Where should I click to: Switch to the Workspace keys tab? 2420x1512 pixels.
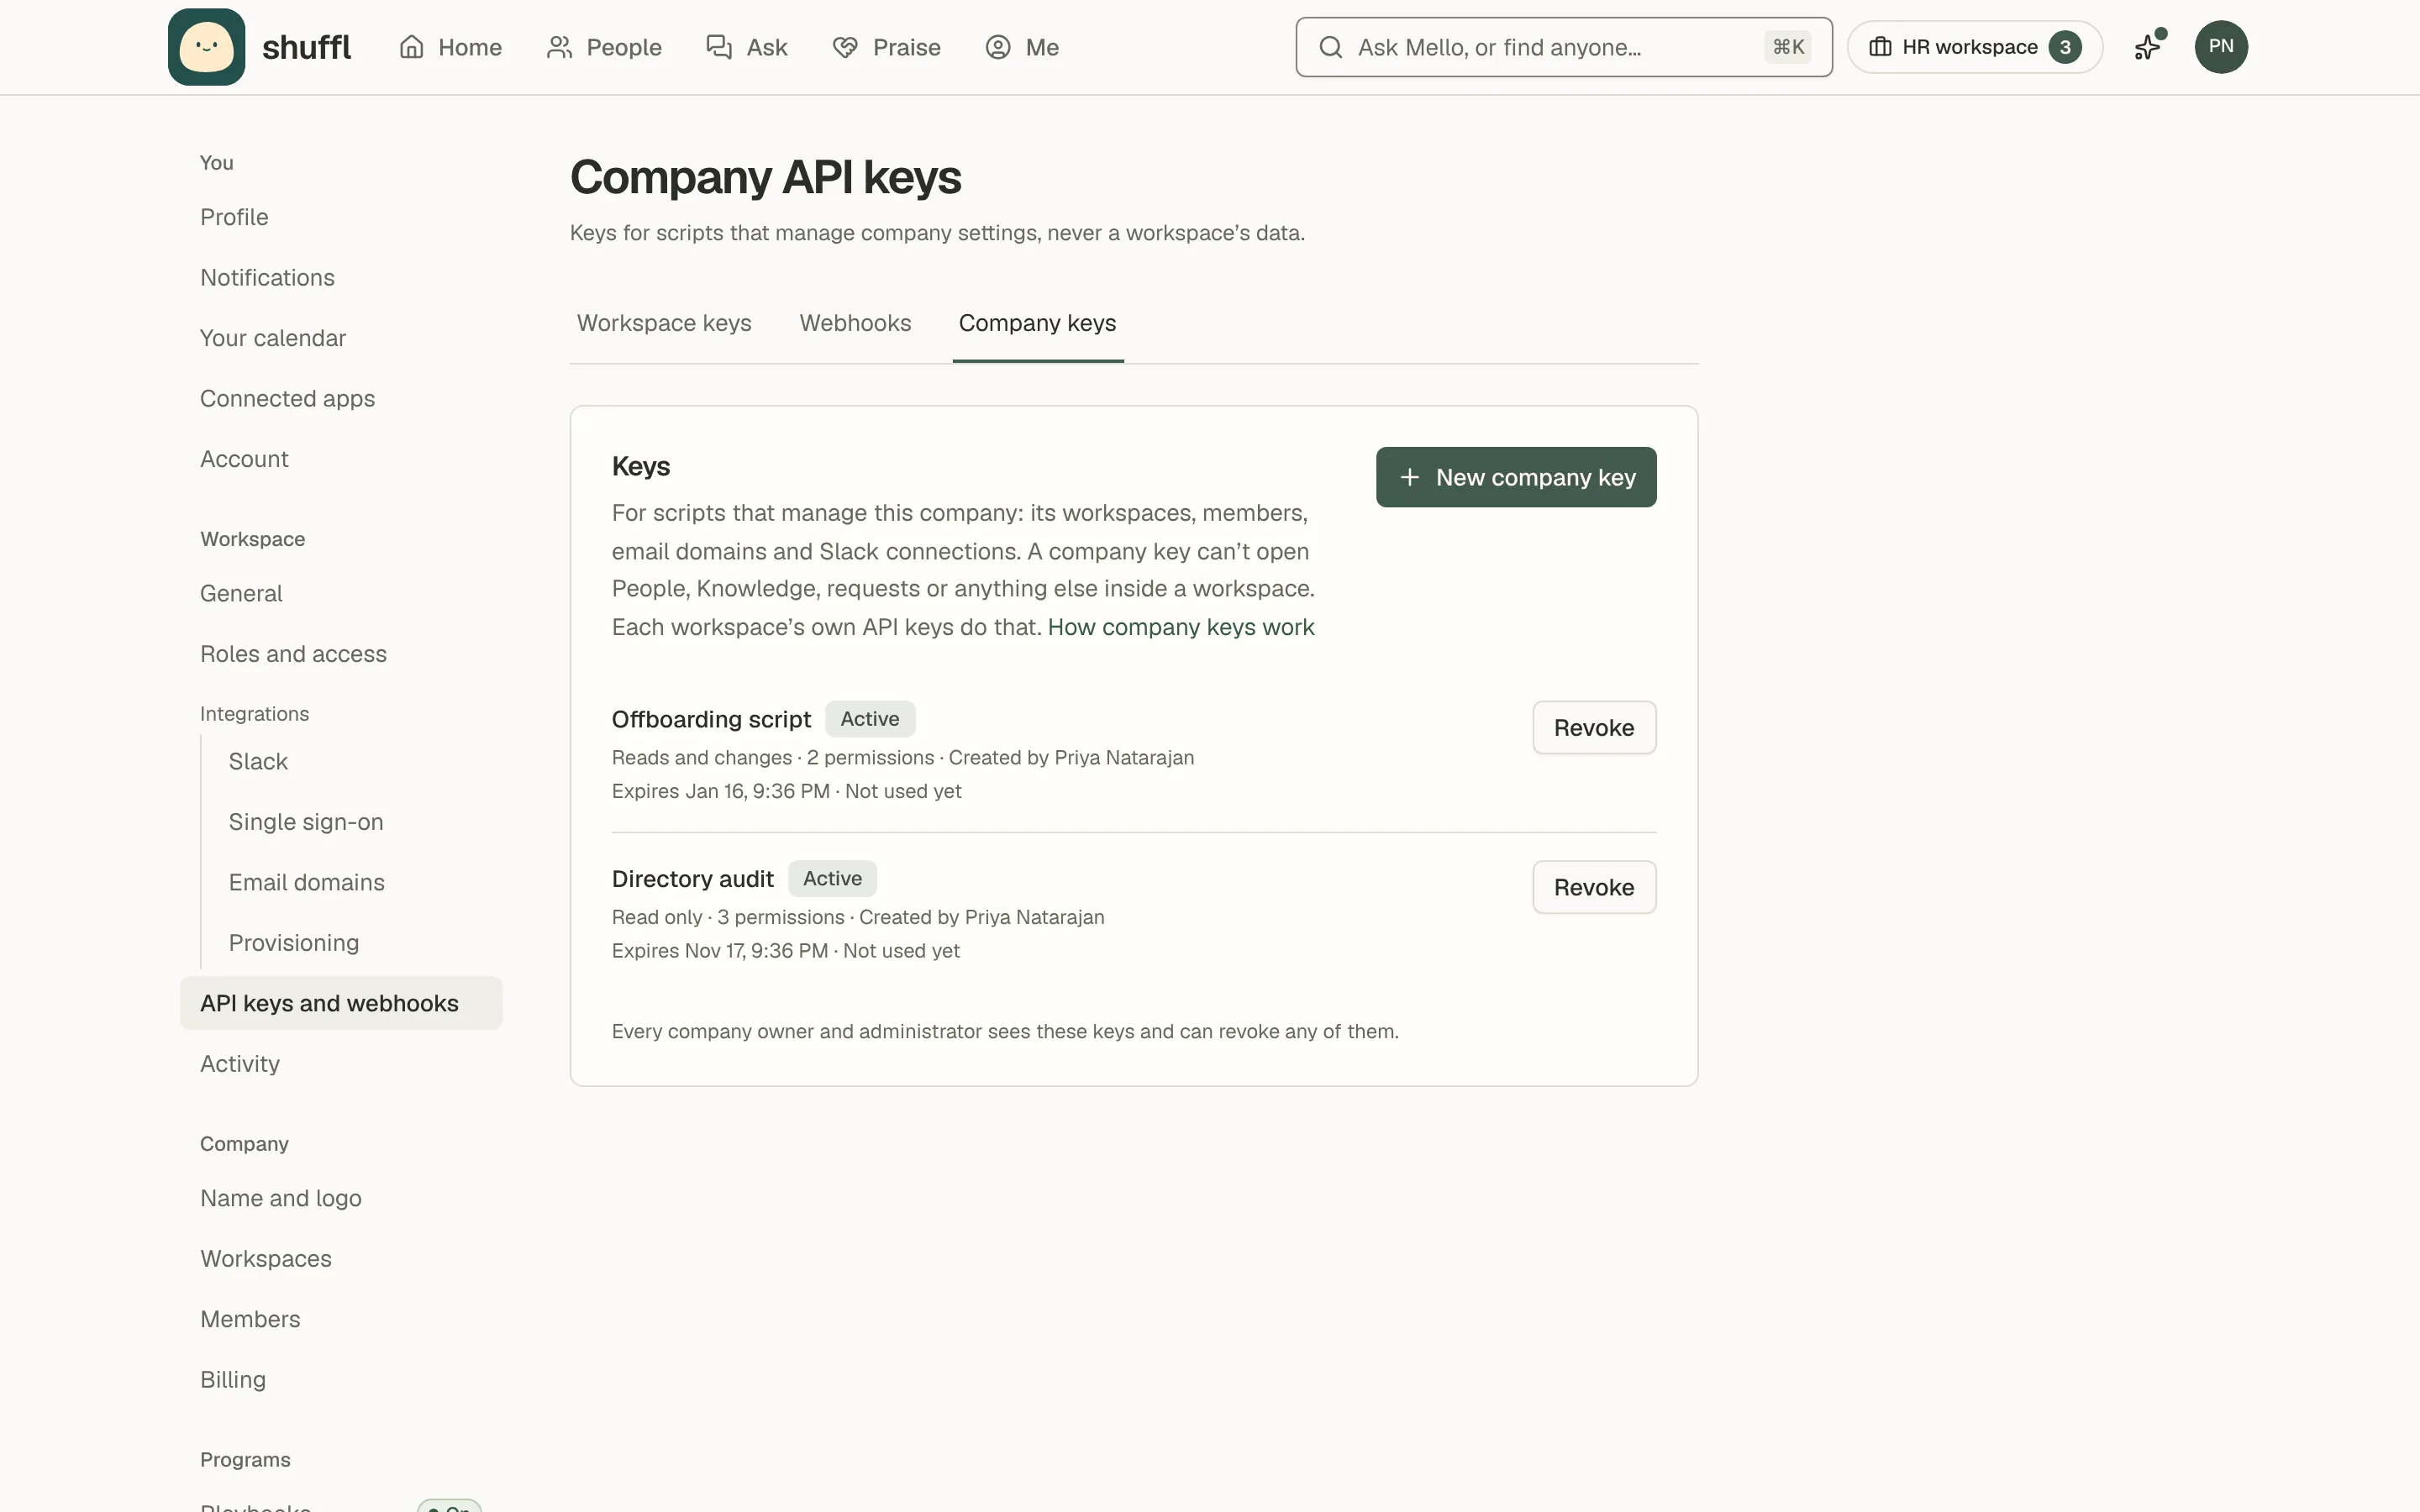pos(664,324)
